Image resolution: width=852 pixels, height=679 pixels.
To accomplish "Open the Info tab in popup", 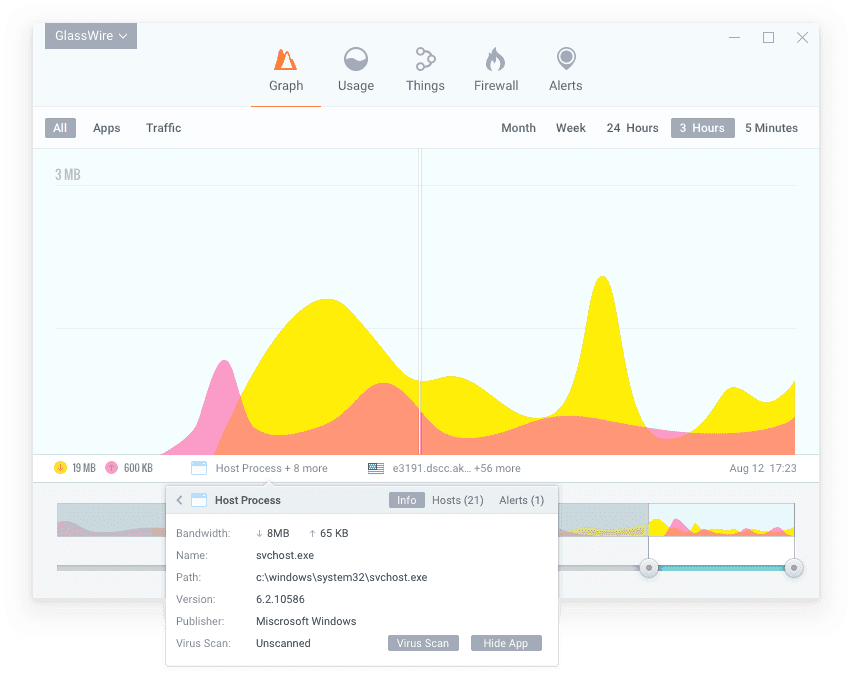I will [406, 500].
